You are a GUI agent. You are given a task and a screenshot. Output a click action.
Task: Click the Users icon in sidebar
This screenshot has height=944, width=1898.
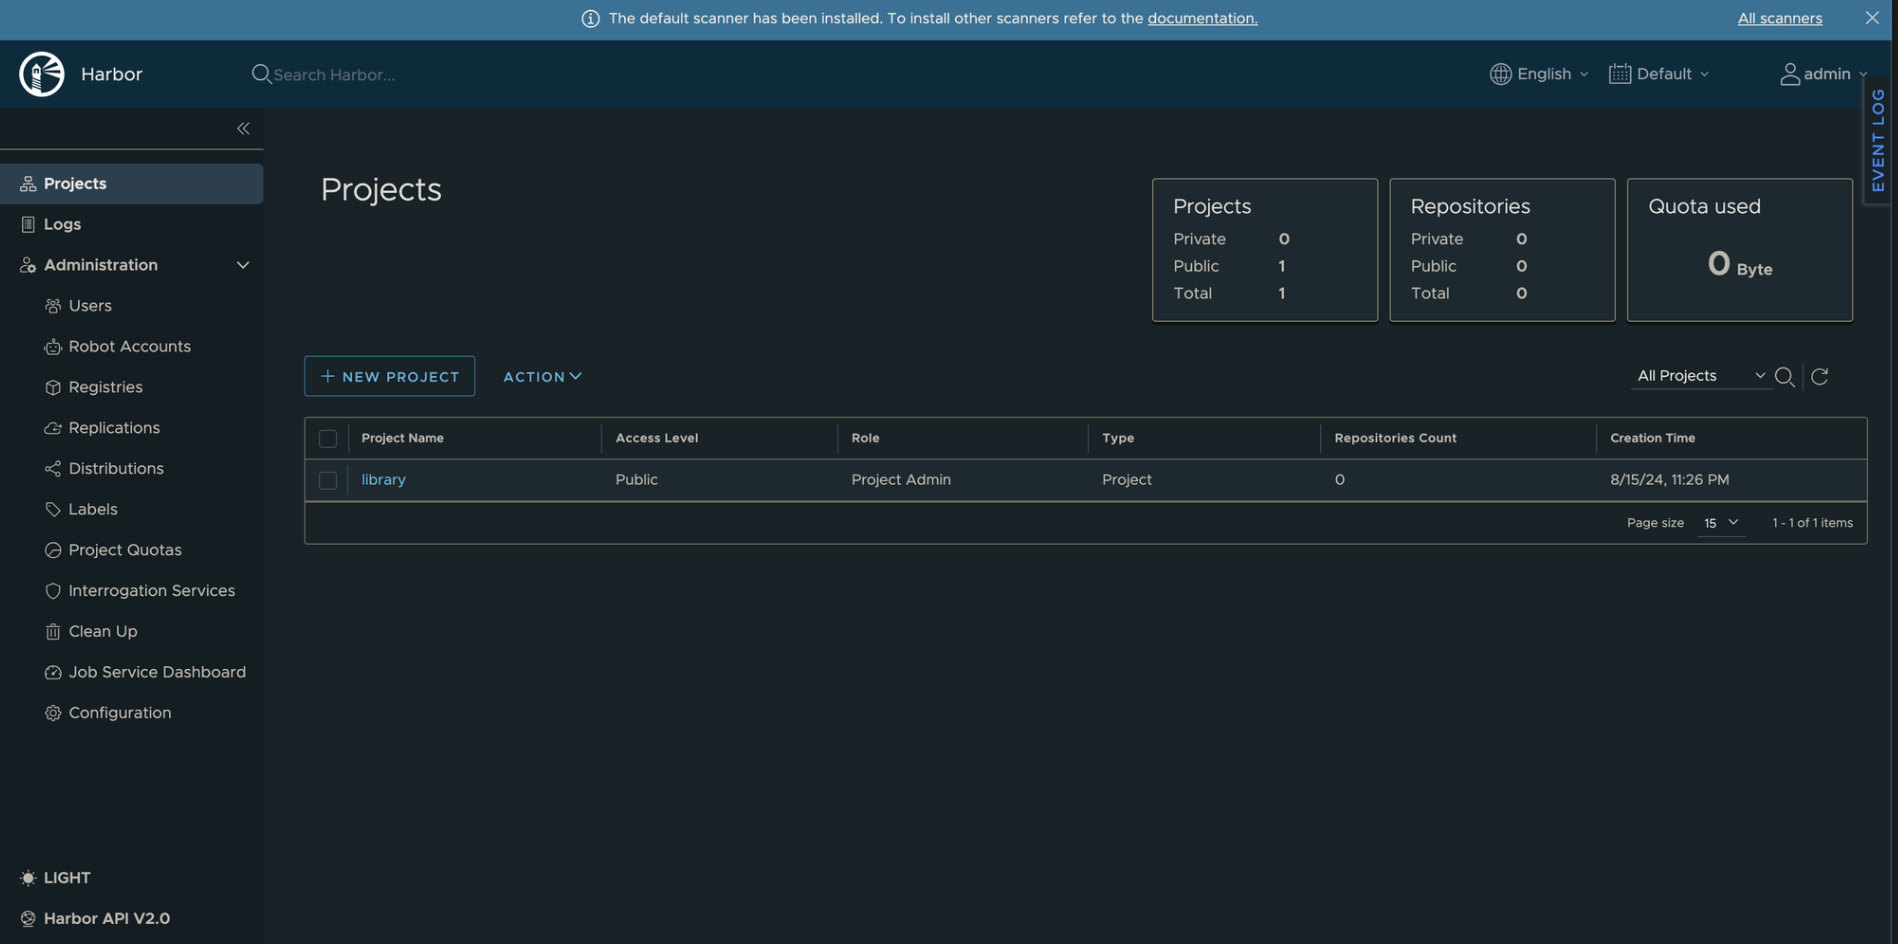(53, 306)
